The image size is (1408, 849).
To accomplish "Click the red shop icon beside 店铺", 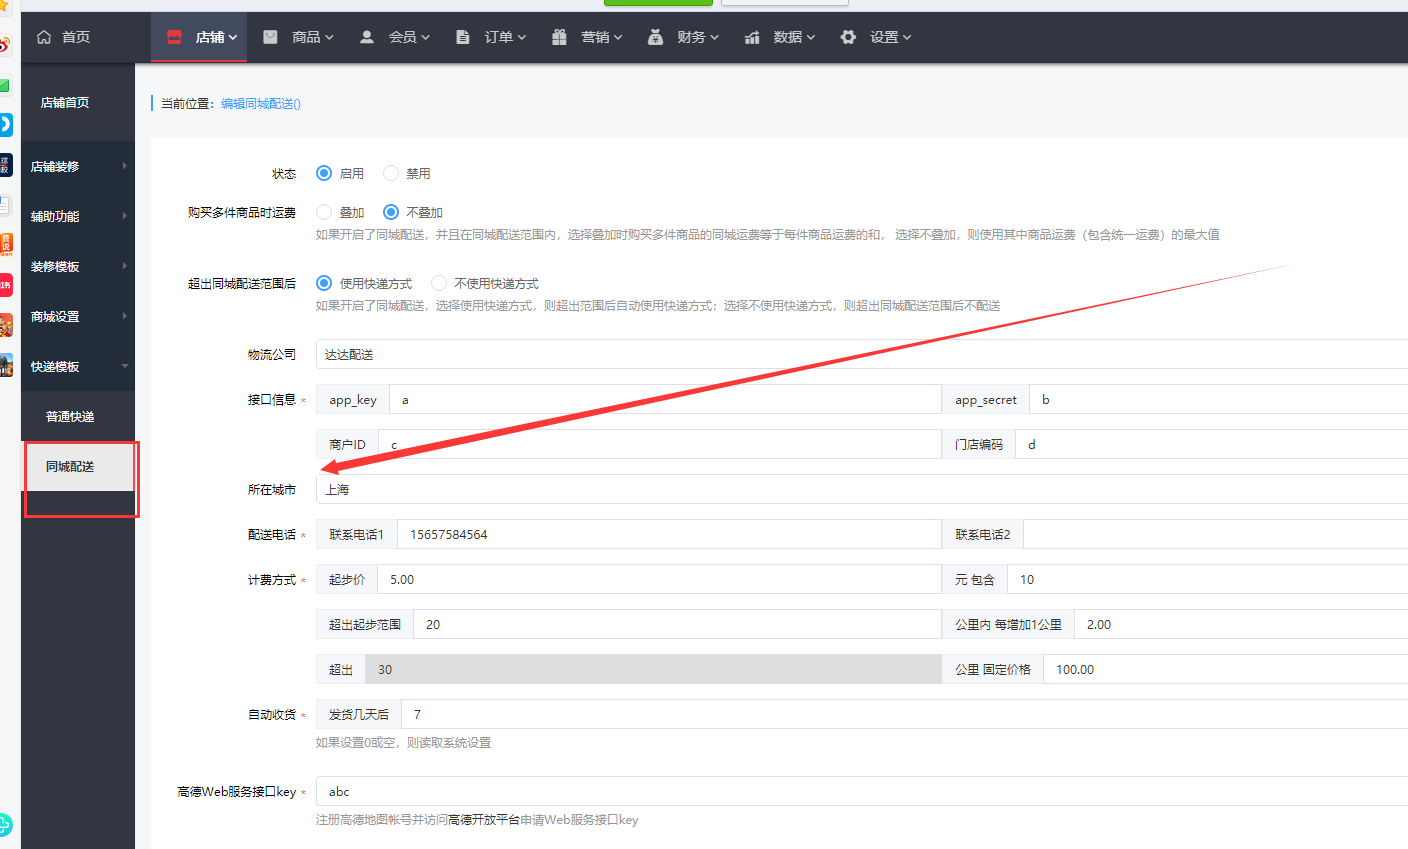I will [x=175, y=37].
